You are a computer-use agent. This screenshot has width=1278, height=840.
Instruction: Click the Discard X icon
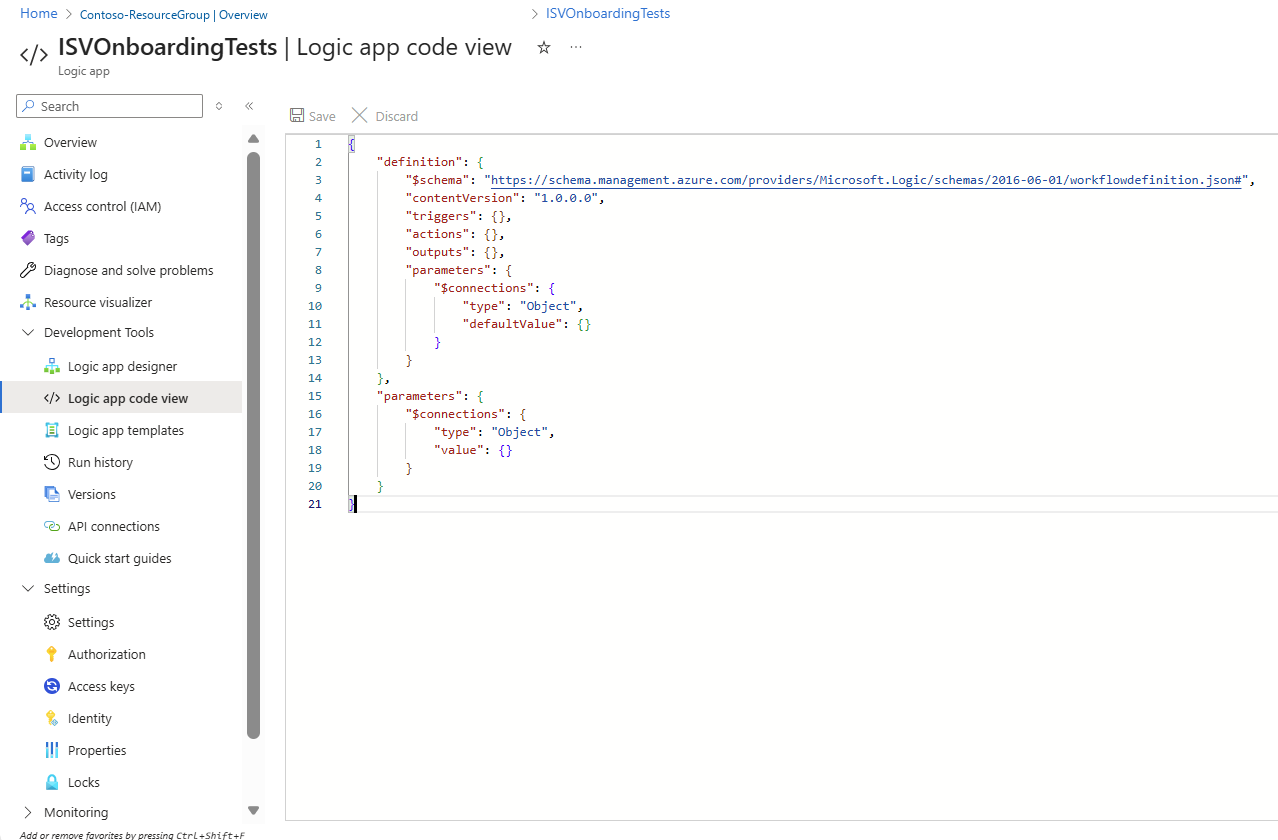pos(360,116)
